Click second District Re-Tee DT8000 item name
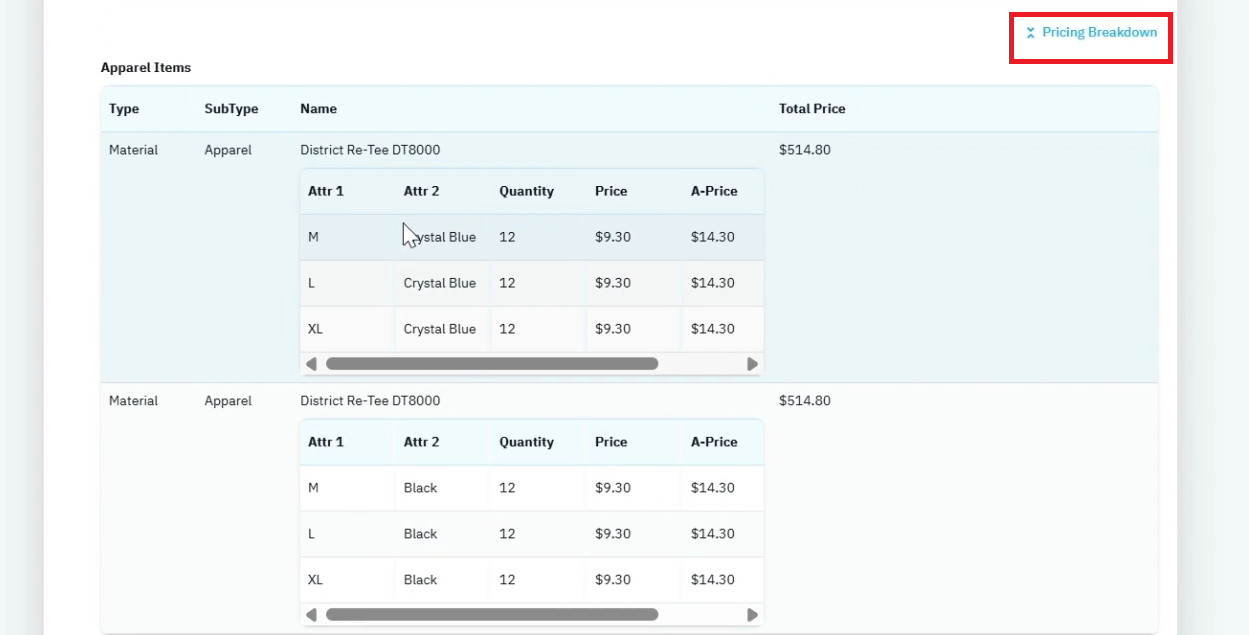The height and width of the screenshot is (635, 1249). tap(370, 401)
